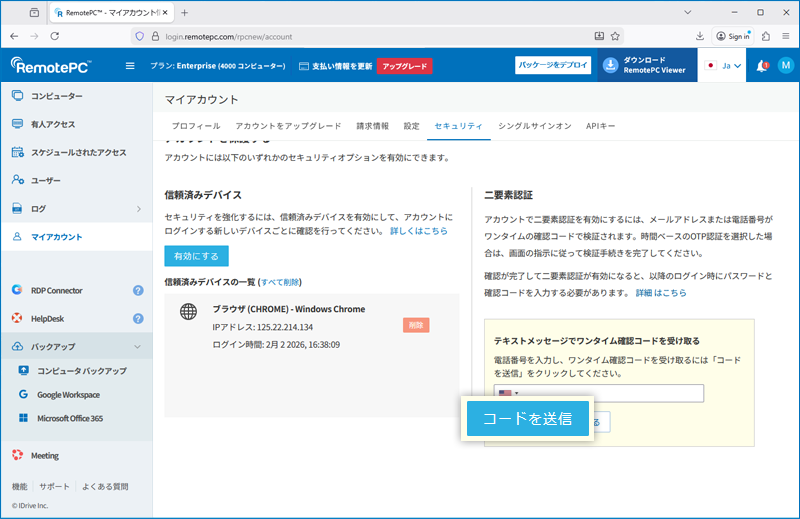Switch to the シングルサインオン tab
The height and width of the screenshot is (519, 800).
[535, 126]
